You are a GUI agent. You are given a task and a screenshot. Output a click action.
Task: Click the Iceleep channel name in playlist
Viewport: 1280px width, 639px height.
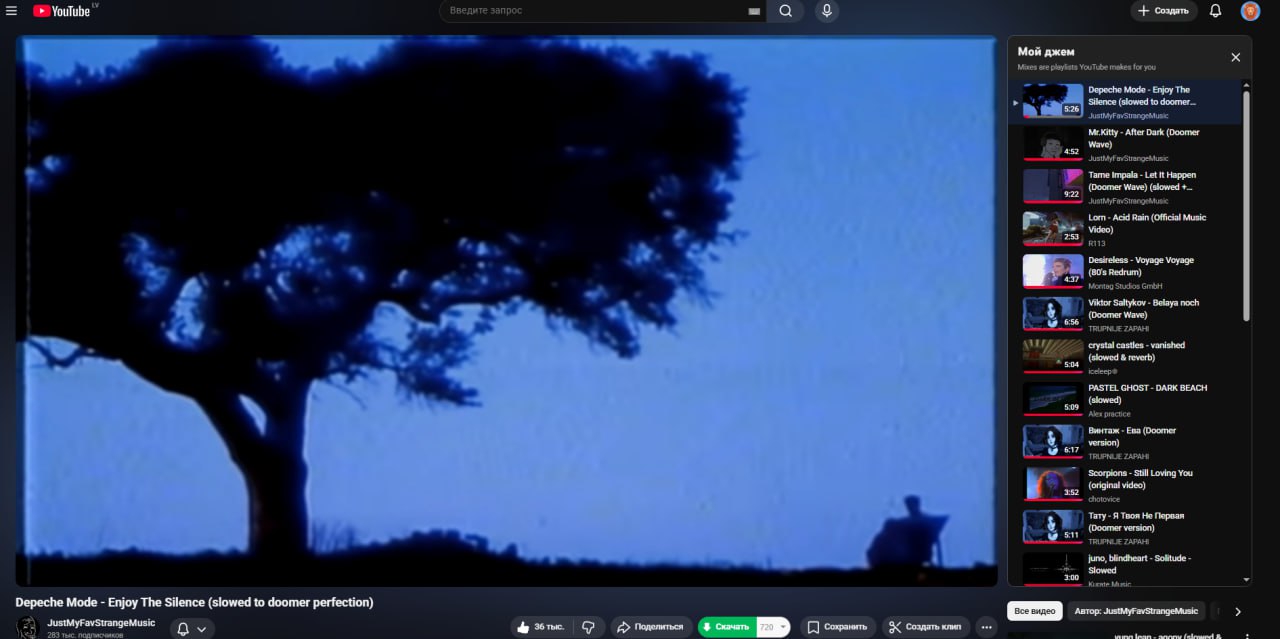pos(1103,371)
